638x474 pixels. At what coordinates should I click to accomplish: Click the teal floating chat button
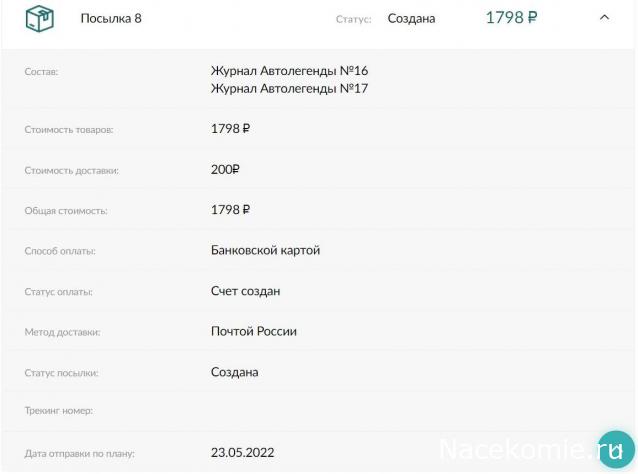615,450
